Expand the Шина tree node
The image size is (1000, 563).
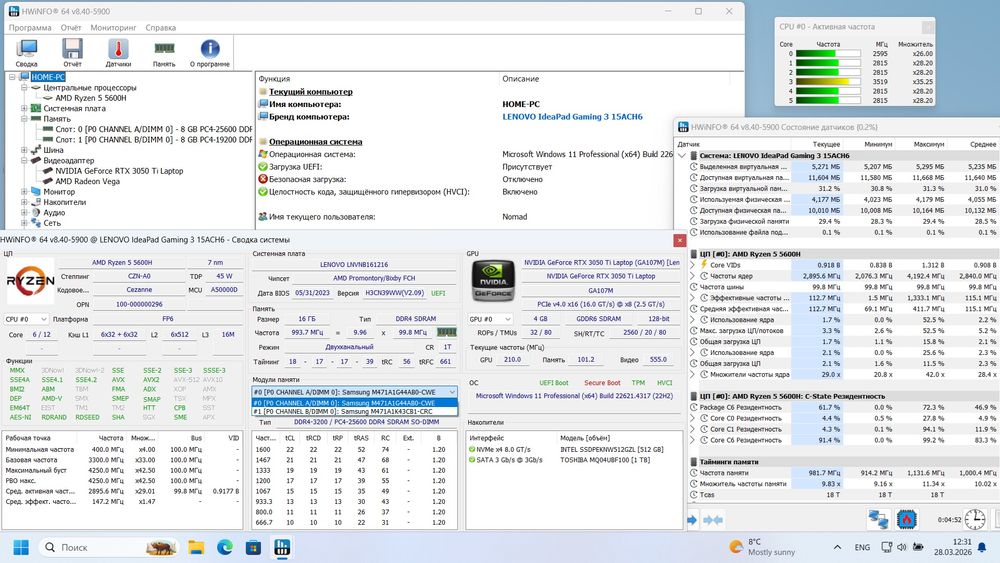coord(24,150)
